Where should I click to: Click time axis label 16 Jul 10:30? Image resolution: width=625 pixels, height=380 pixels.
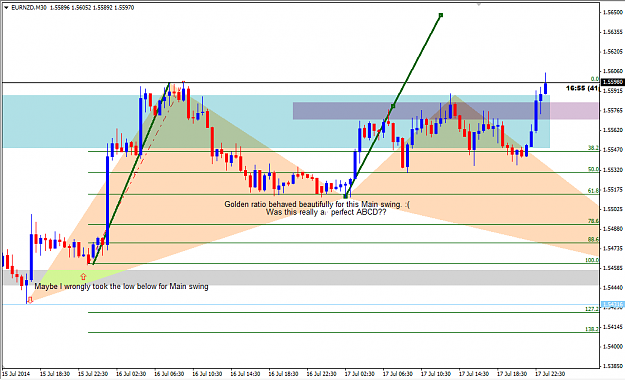[207, 374]
